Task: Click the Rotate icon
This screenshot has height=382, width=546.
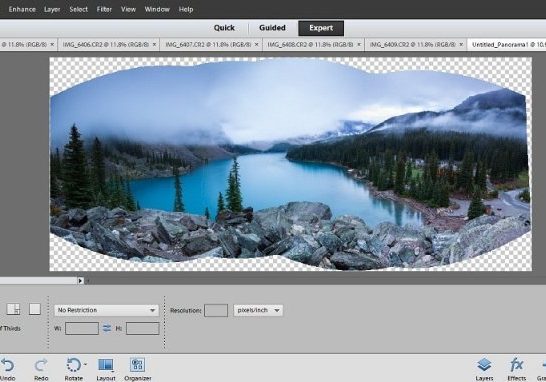Action: tap(73, 365)
